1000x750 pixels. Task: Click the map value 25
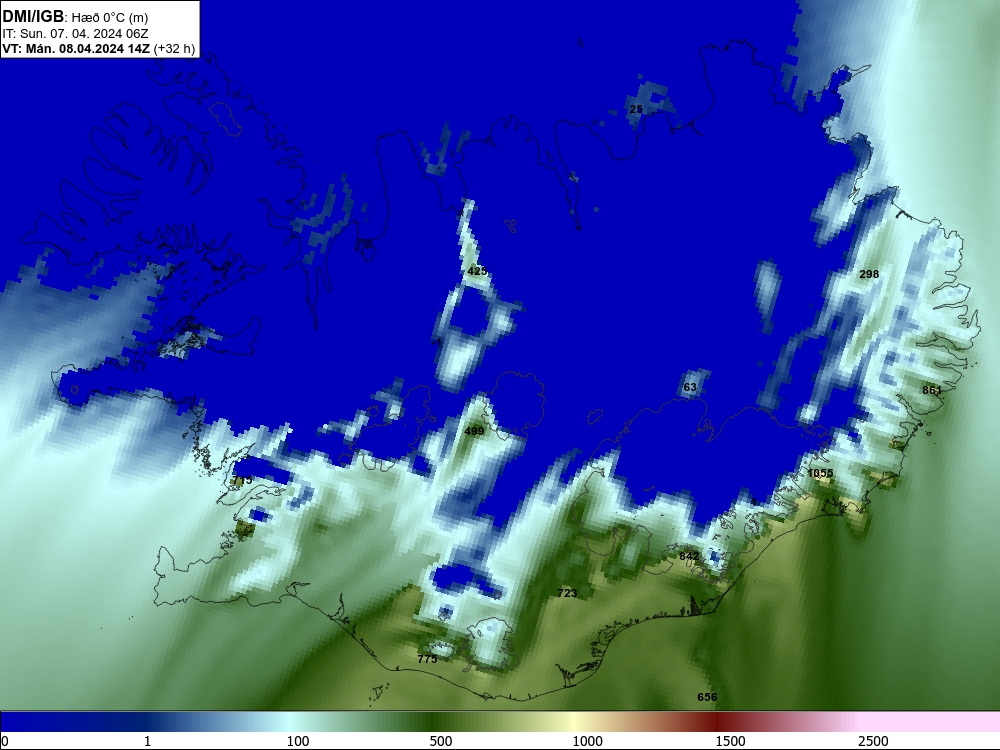(x=636, y=109)
